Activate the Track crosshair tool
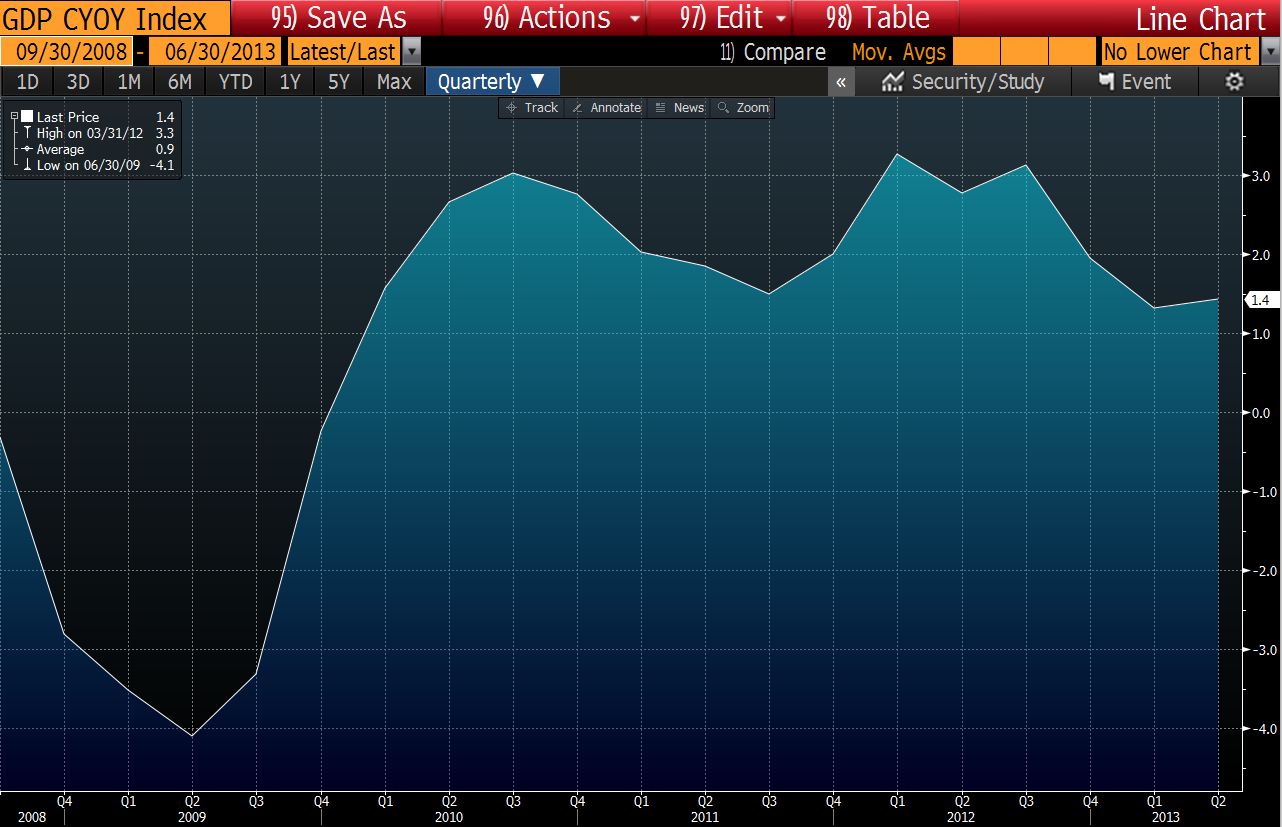The height and width of the screenshot is (827, 1282). pos(533,107)
